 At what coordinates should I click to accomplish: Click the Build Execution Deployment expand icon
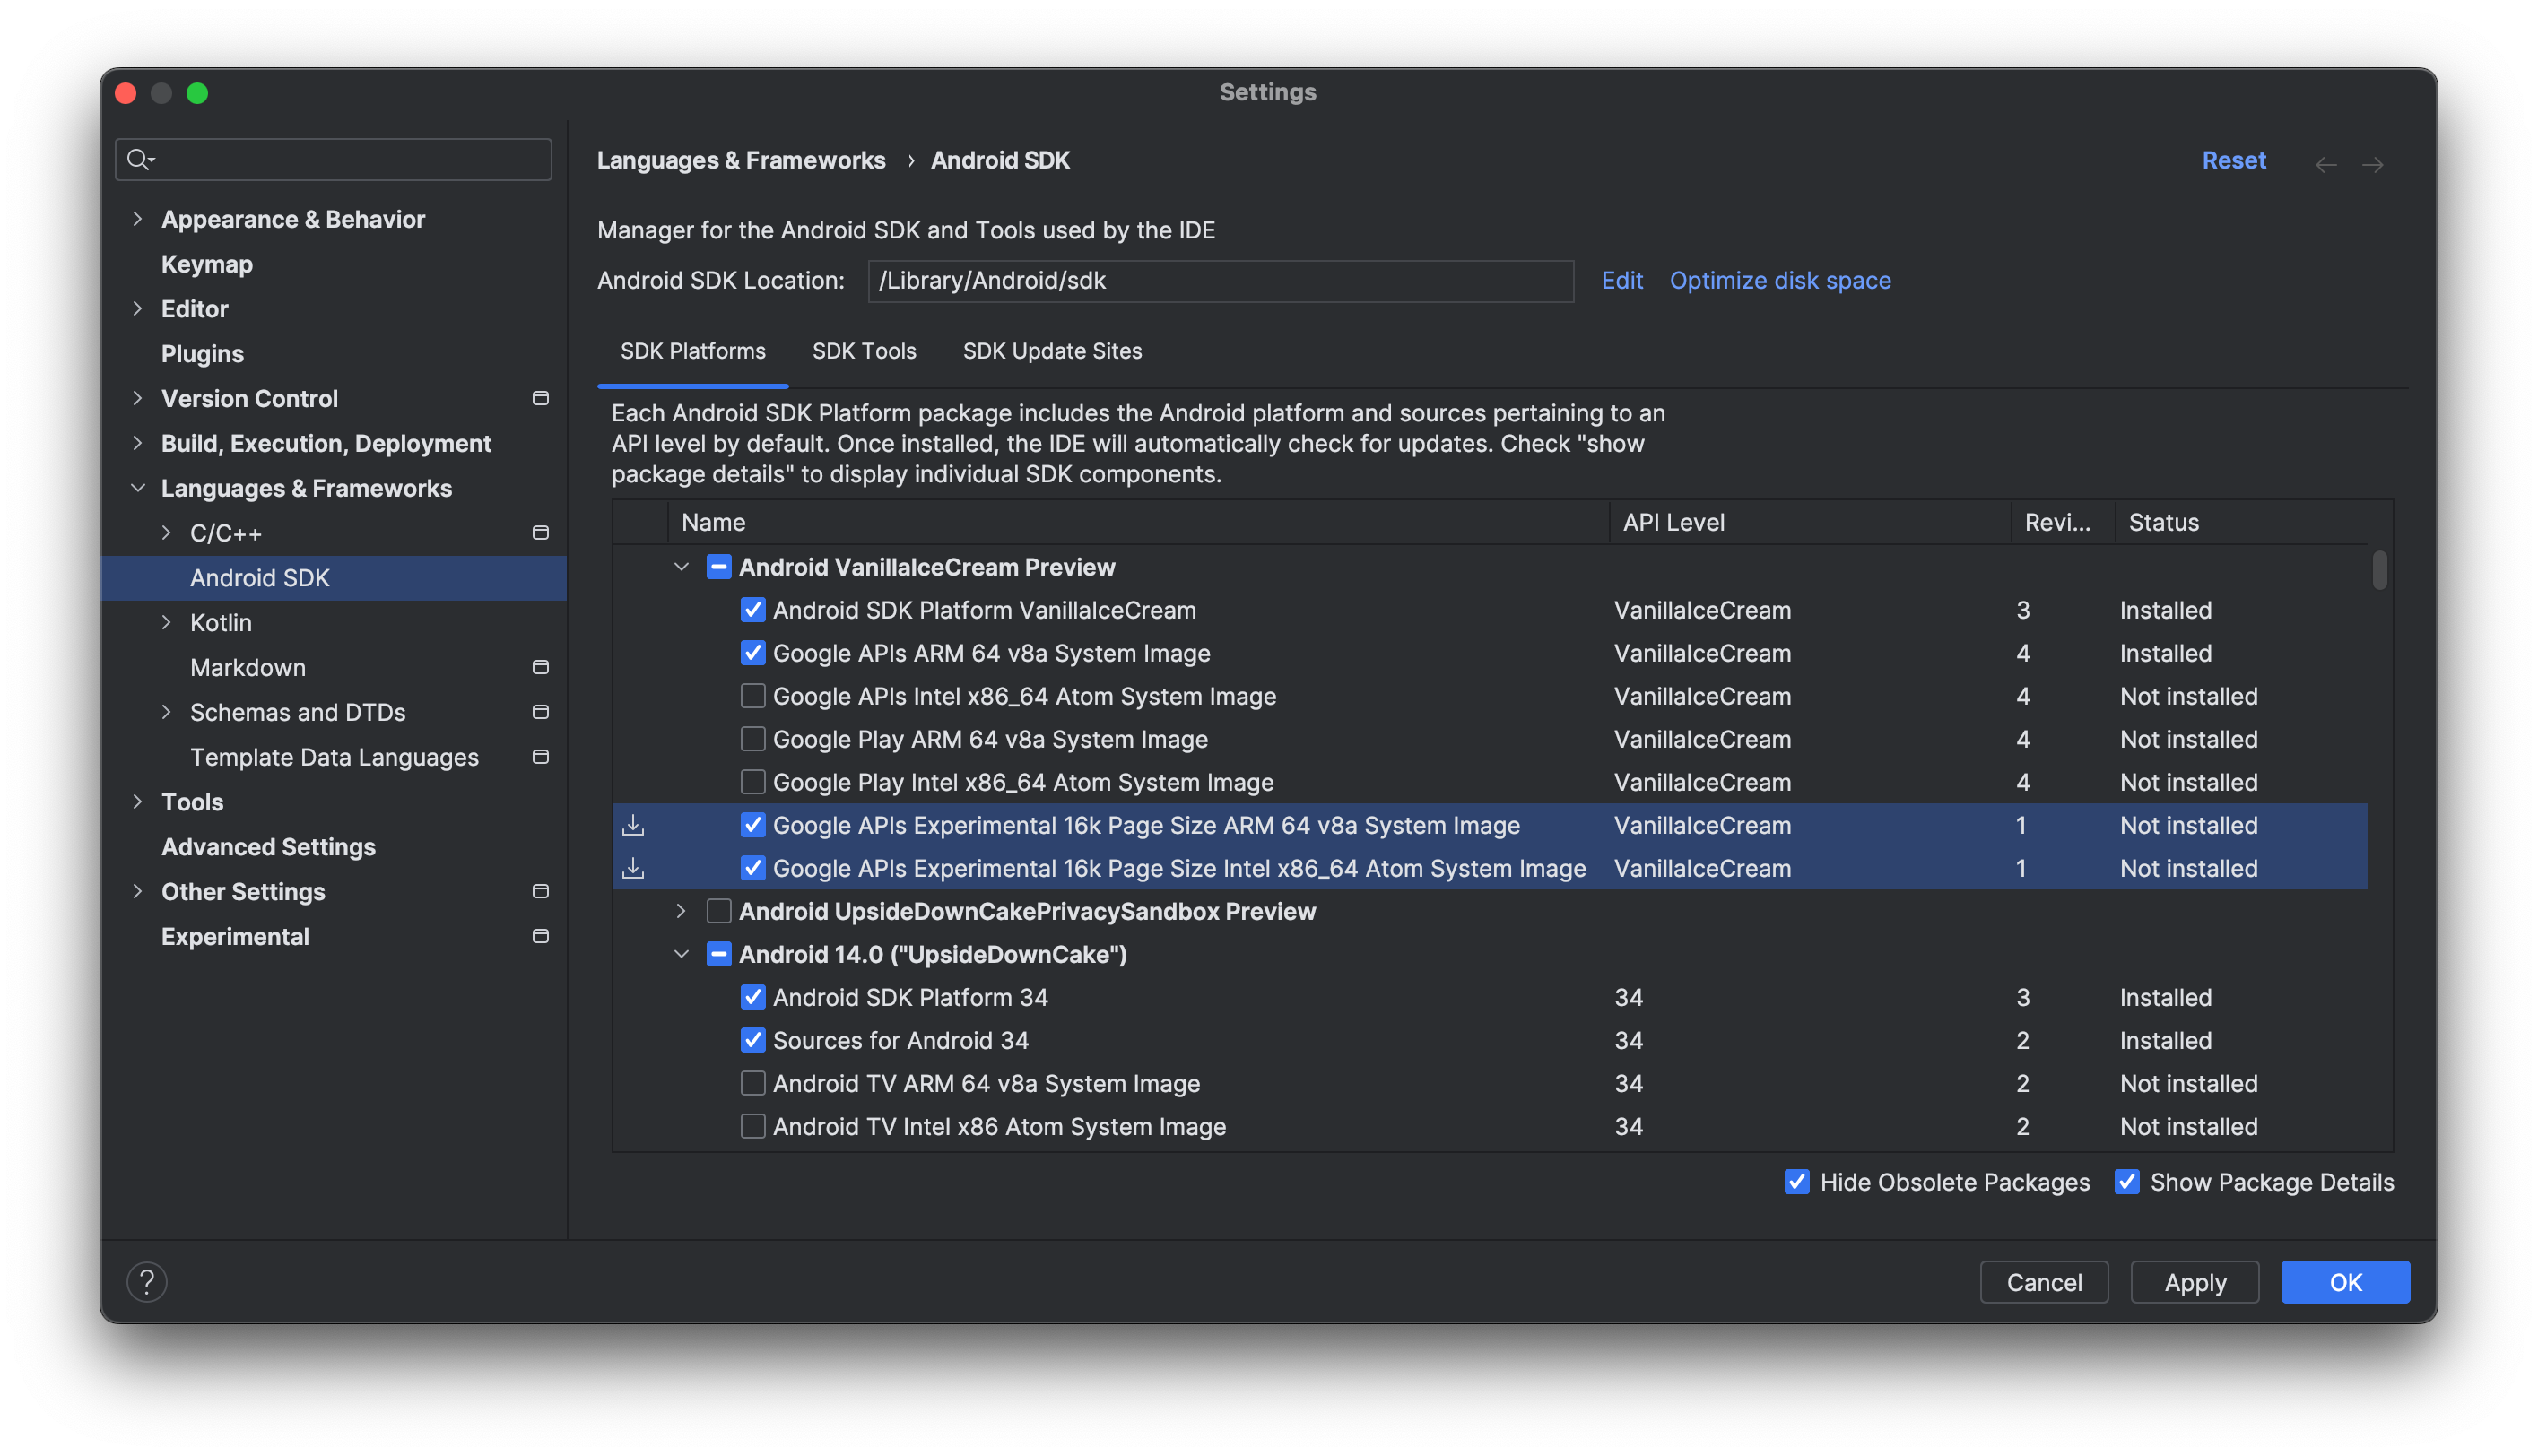[x=139, y=442]
